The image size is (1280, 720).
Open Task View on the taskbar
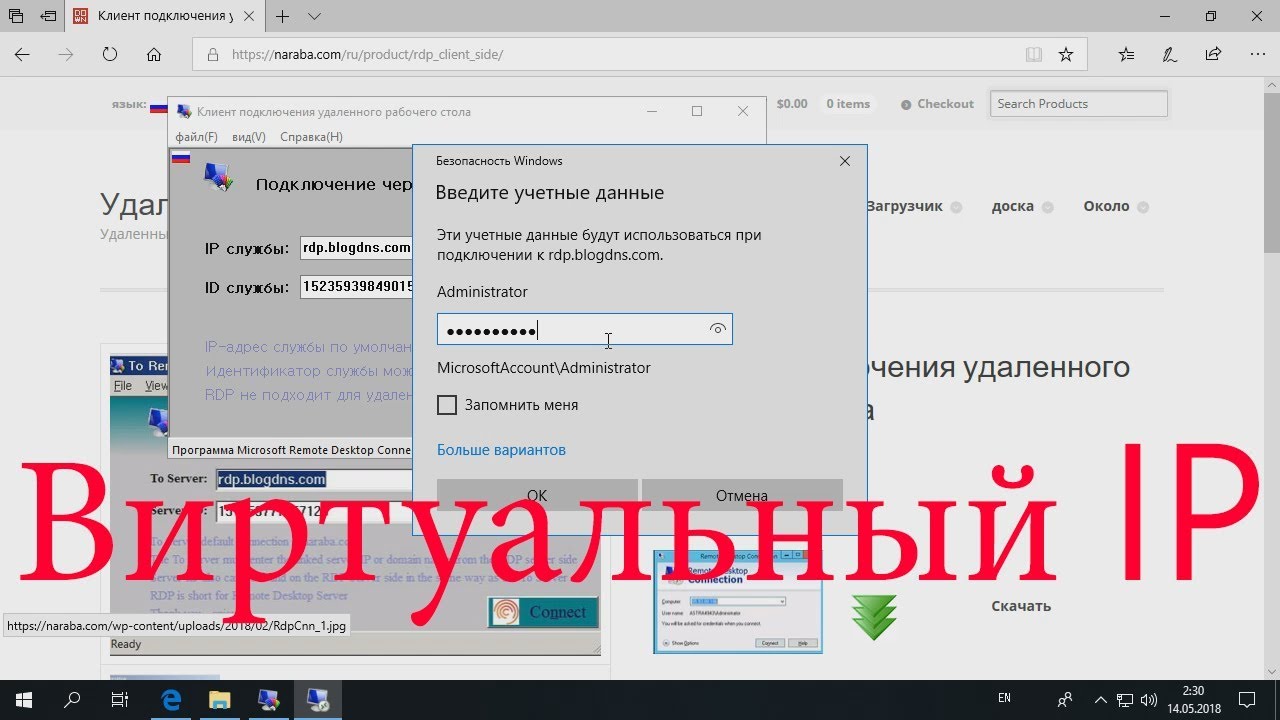pyautogui.click(x=120, y=699)
